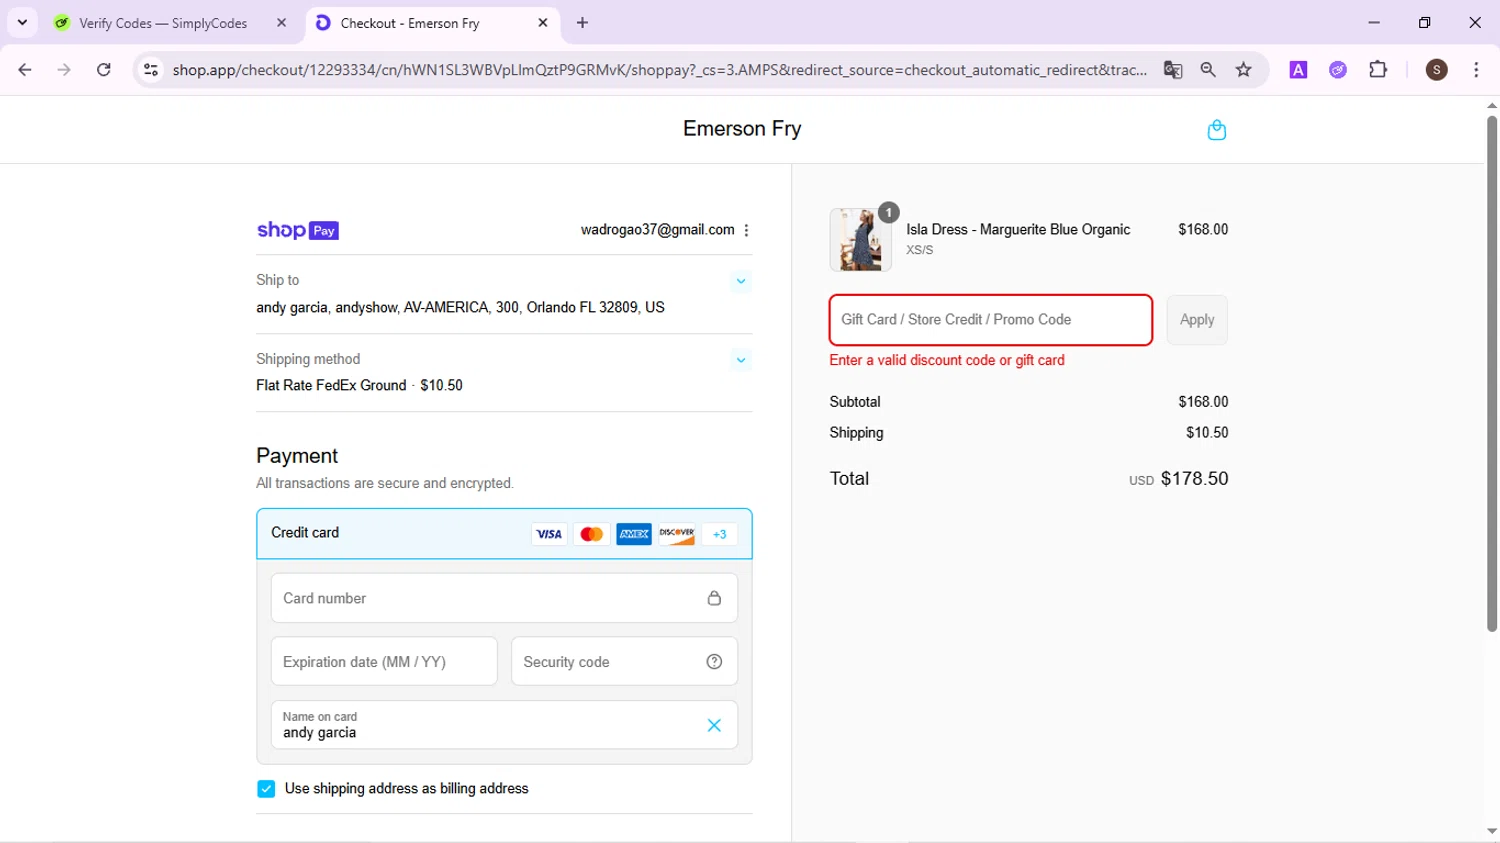1500x843 pixels.
Task: Click the 'Enter a valid discount code' error
Action: click(x=947, y=361)
